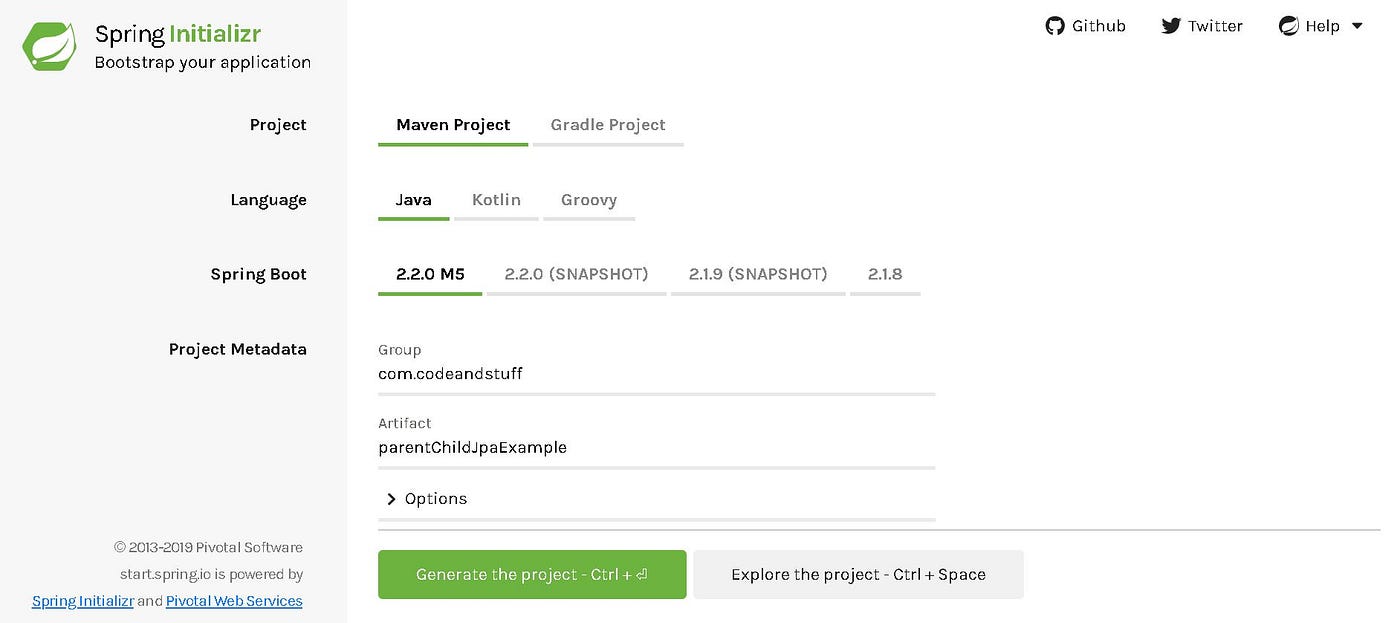Image resolution: width=1400 pixels, height=623 pixels.
Task: Explore the project
Action: [858, 574]
